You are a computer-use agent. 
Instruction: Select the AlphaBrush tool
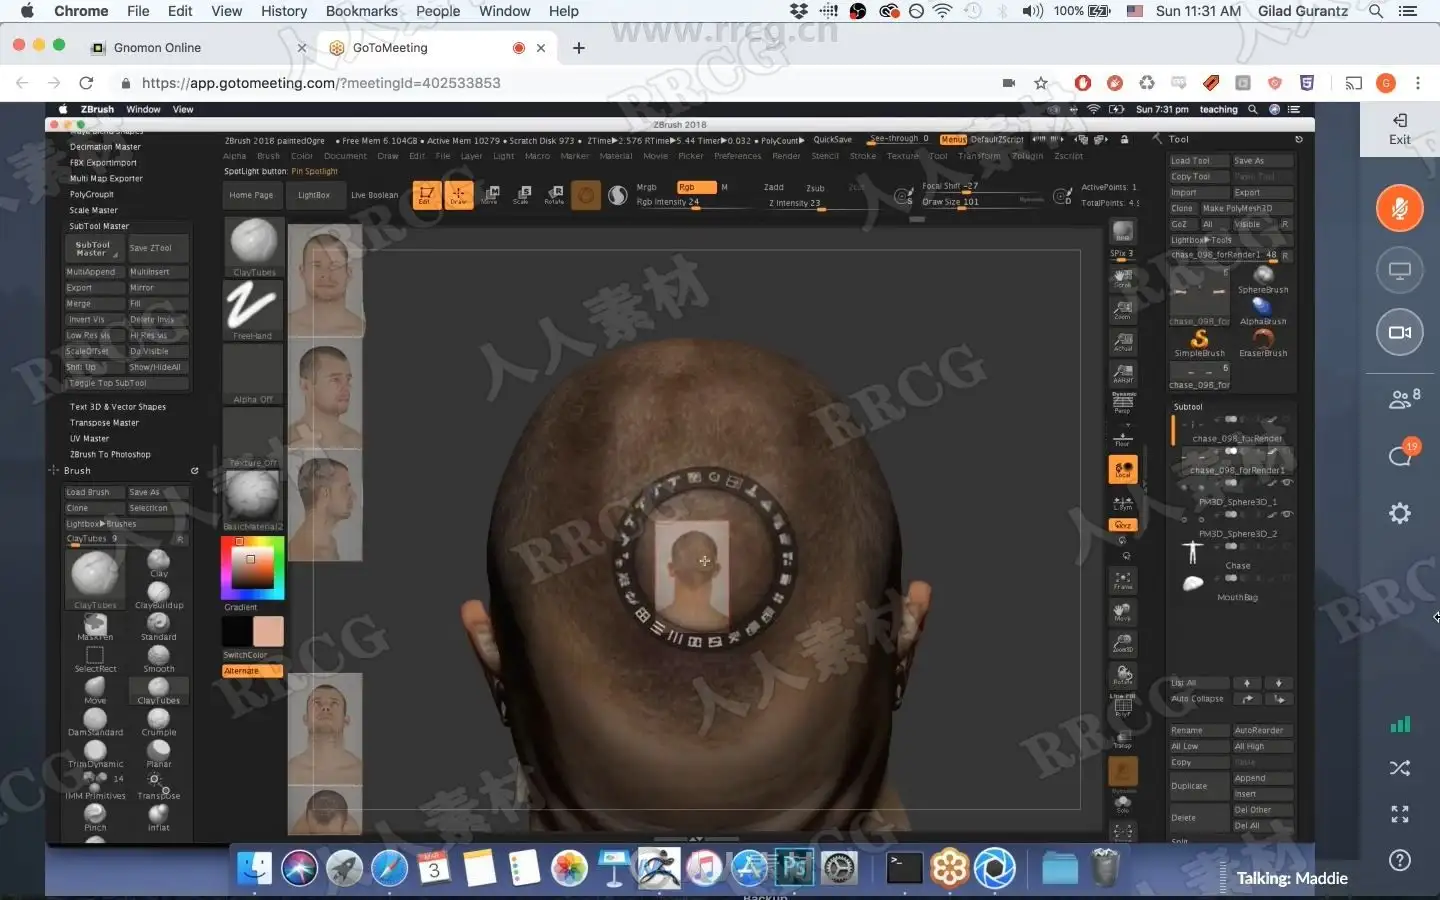[x=1263, y=310]
